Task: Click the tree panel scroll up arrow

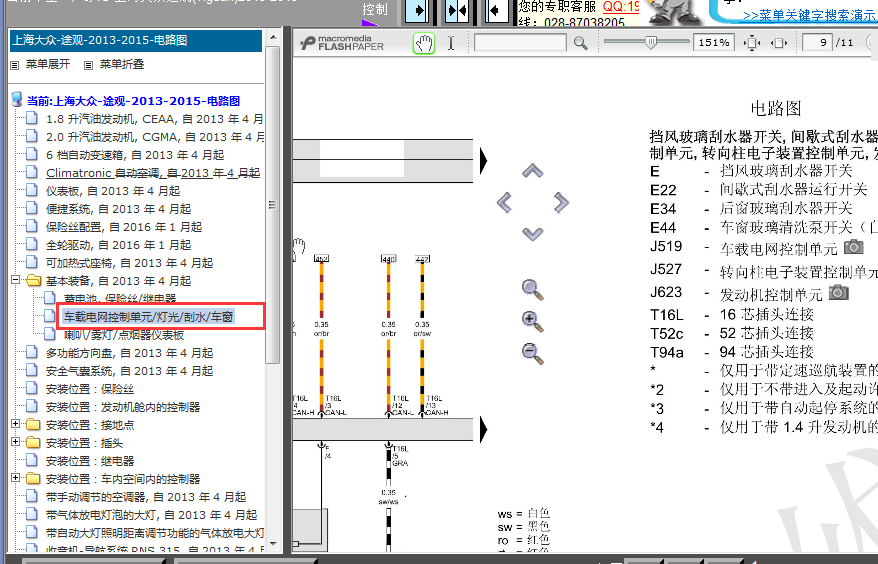Action: (x=273, y=38)
